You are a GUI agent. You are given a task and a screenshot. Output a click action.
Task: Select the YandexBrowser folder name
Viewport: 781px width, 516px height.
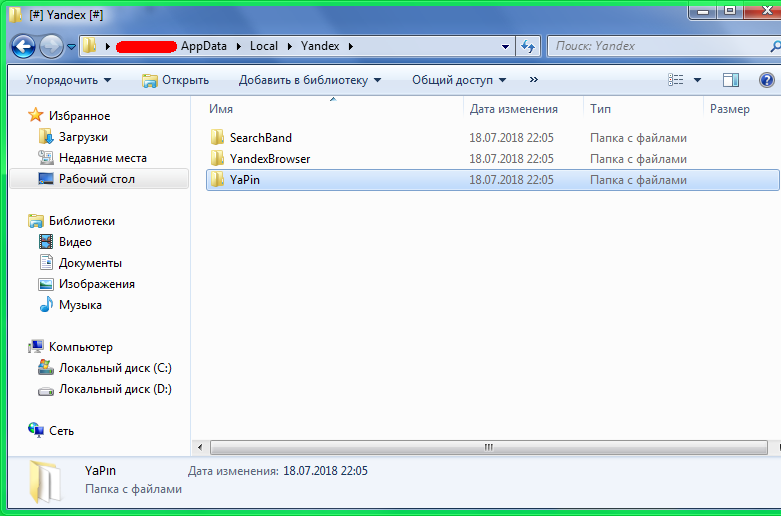(x=270, y=159)
